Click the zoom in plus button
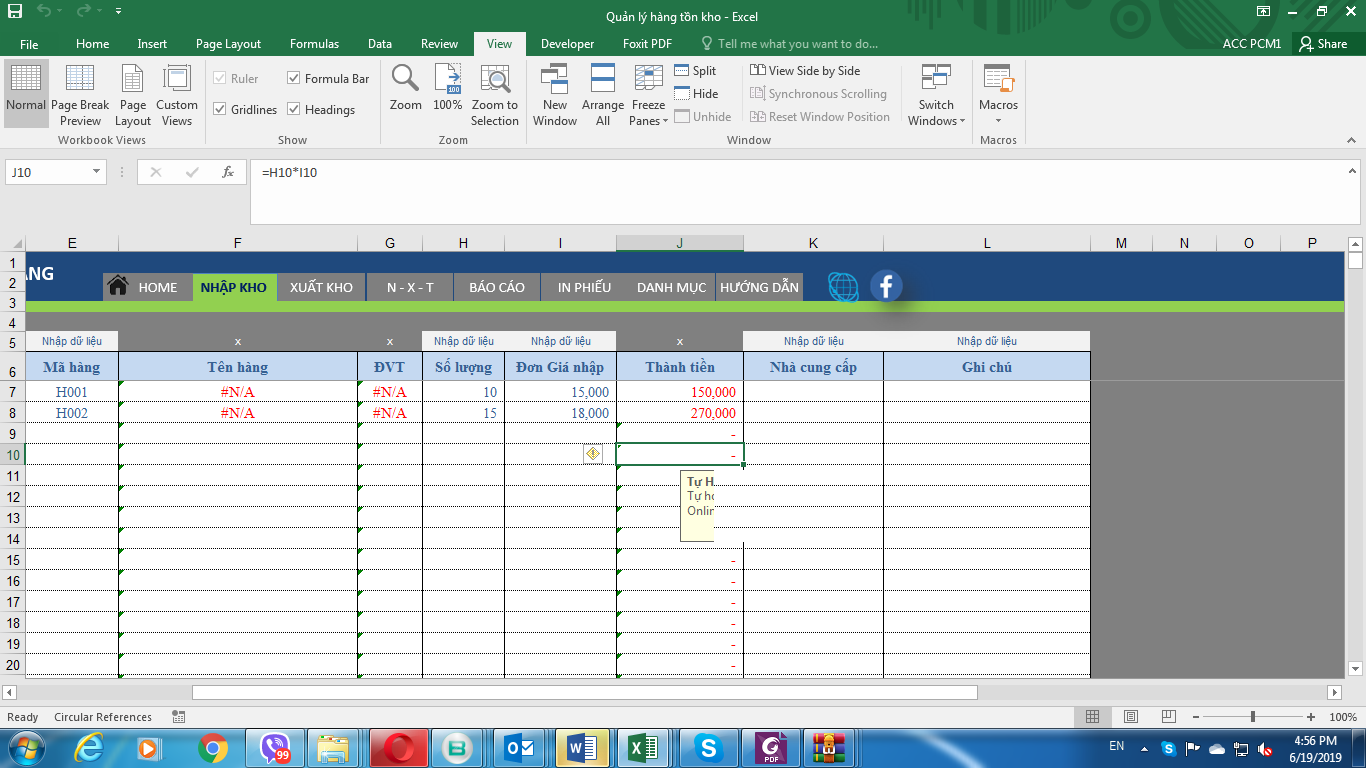The width and height of the screenshot is (1366, 768). pyautogui.click(x=1310, y=717)
